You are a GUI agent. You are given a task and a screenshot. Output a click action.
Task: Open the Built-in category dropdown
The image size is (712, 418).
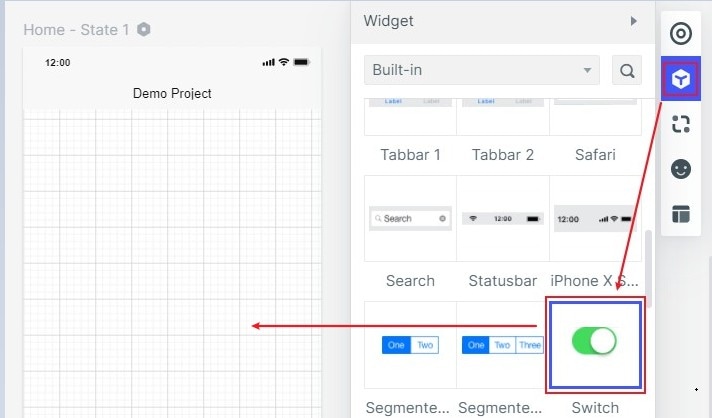pos(481,71)
